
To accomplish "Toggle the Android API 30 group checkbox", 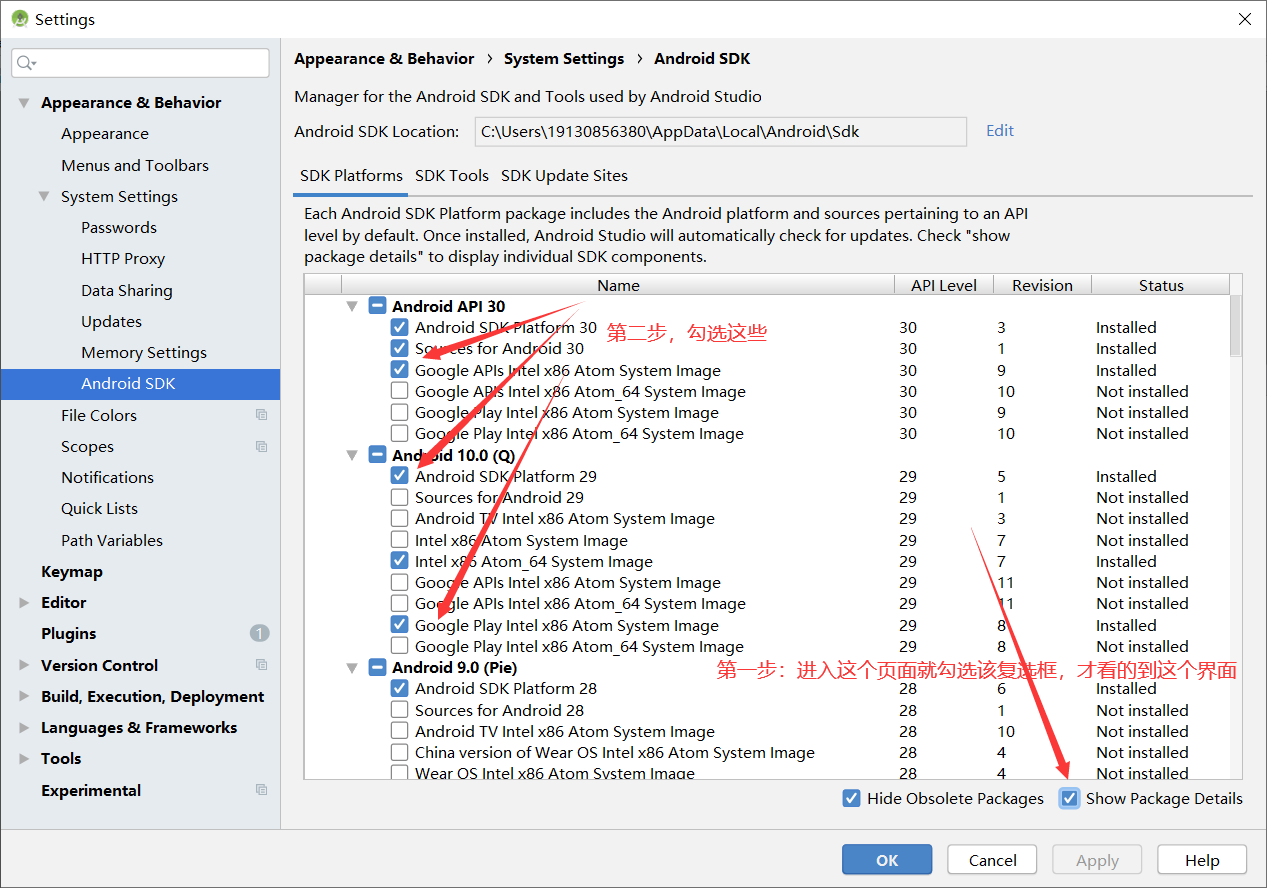I will tap(377, 306).
